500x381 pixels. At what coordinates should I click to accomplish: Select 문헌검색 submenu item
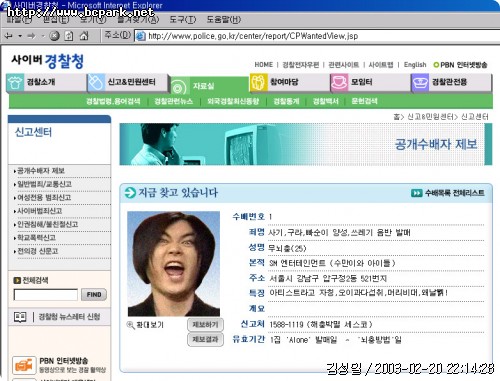click(x=364, y=101)
